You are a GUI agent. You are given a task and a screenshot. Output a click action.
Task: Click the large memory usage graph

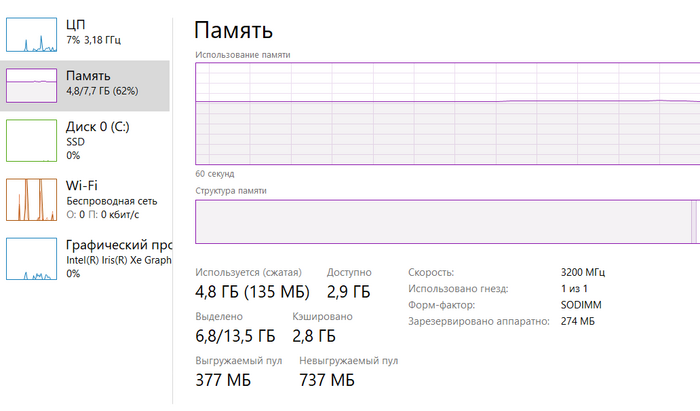click(447, 112)
